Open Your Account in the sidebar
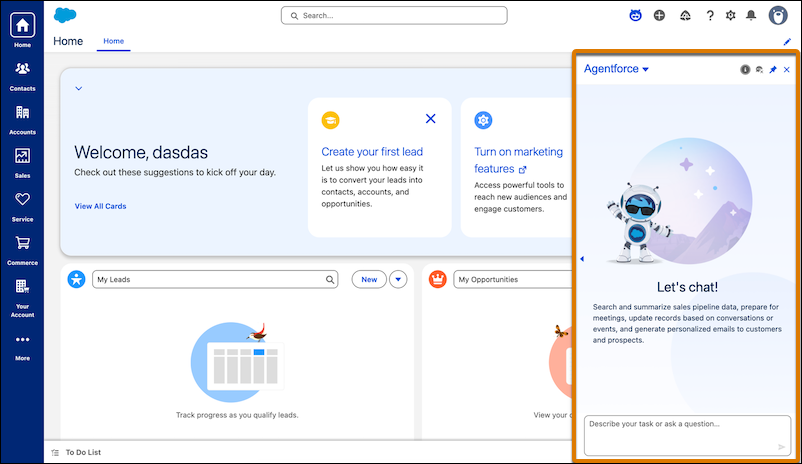Image resolution: width=802 pixels, height=464 pixels. pos(22,299)
